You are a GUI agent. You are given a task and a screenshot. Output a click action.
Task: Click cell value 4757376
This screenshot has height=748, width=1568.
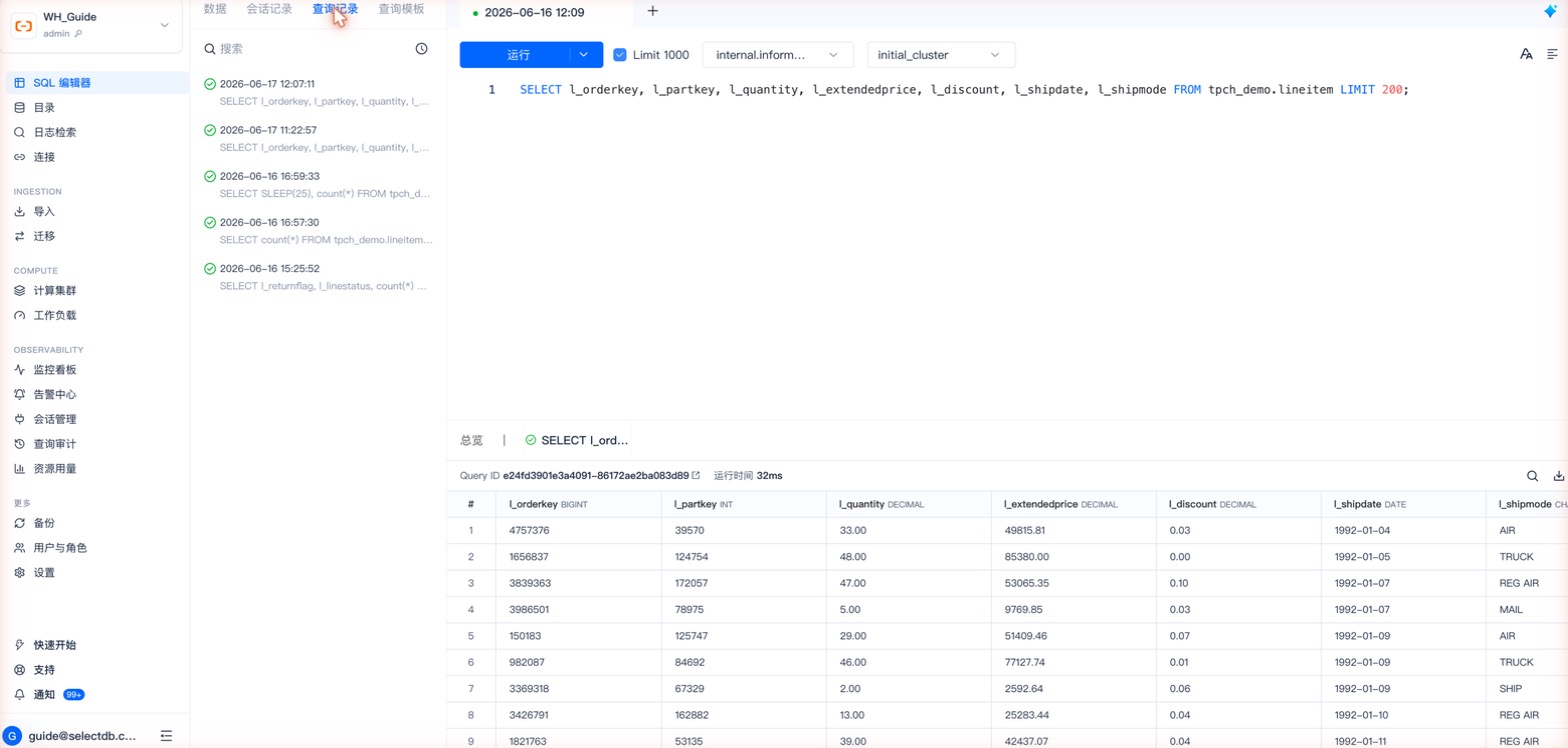point(529,530)
